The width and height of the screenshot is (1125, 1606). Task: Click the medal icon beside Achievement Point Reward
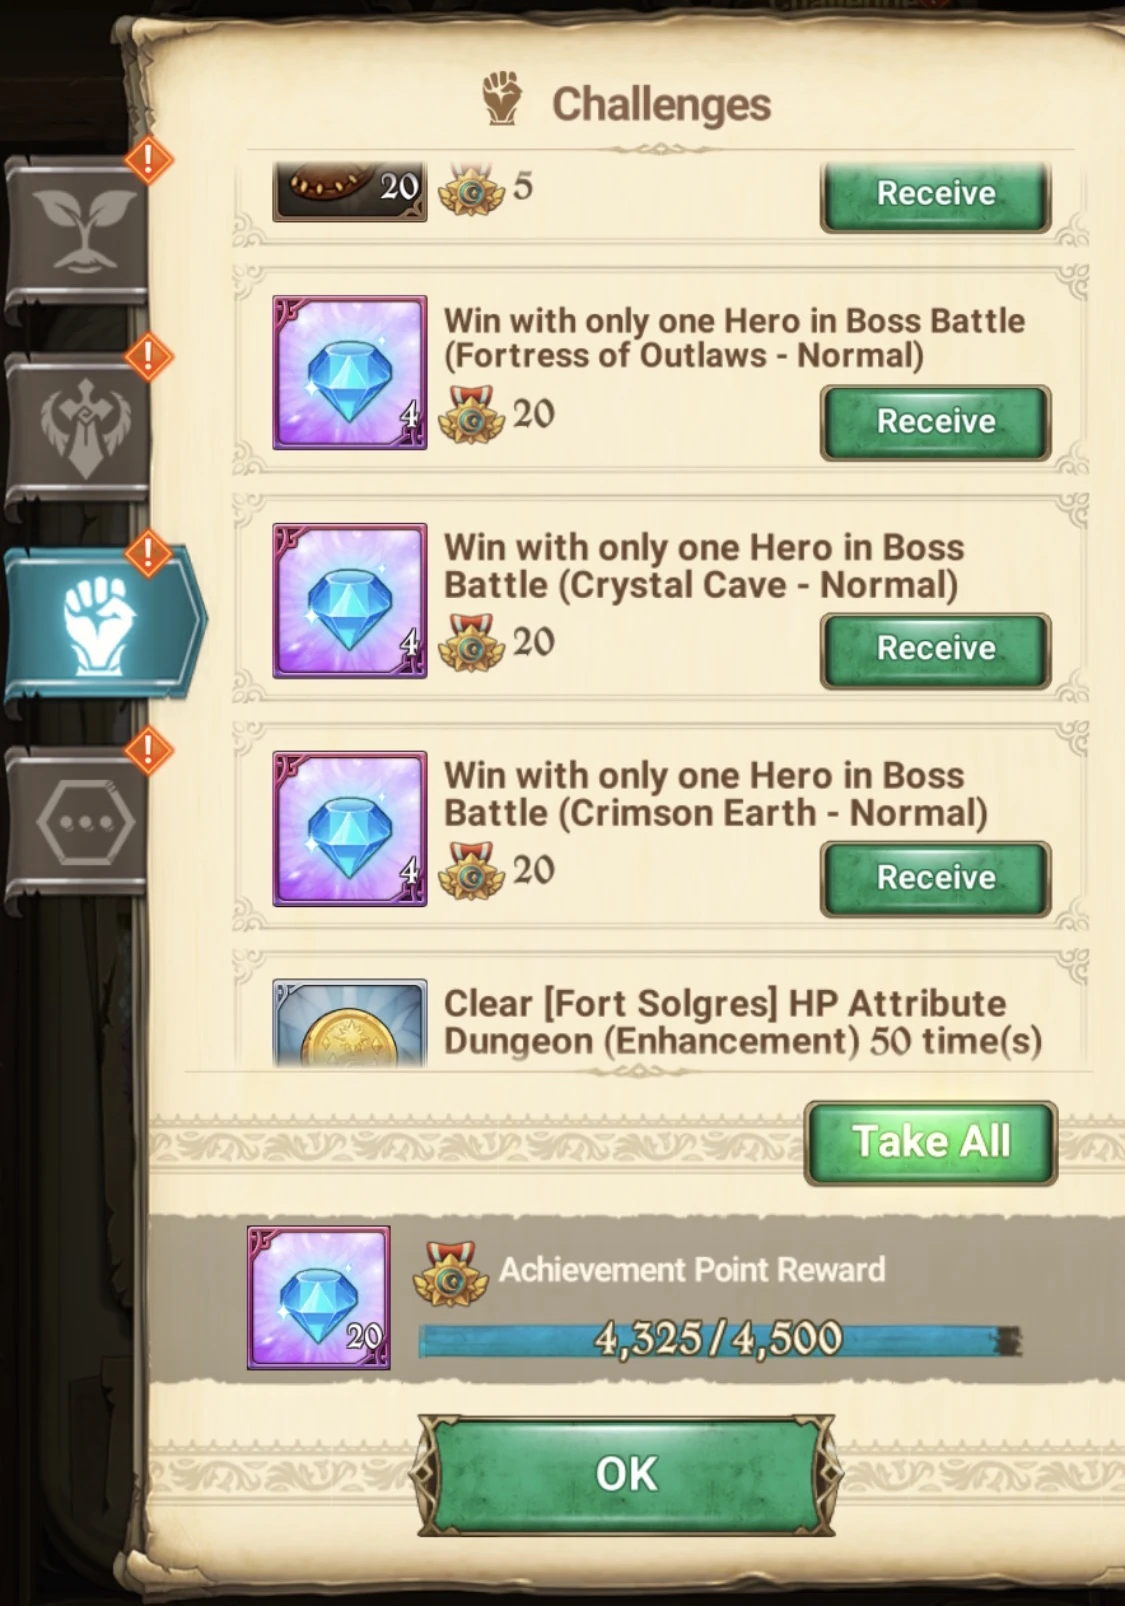click(451, 1275)
